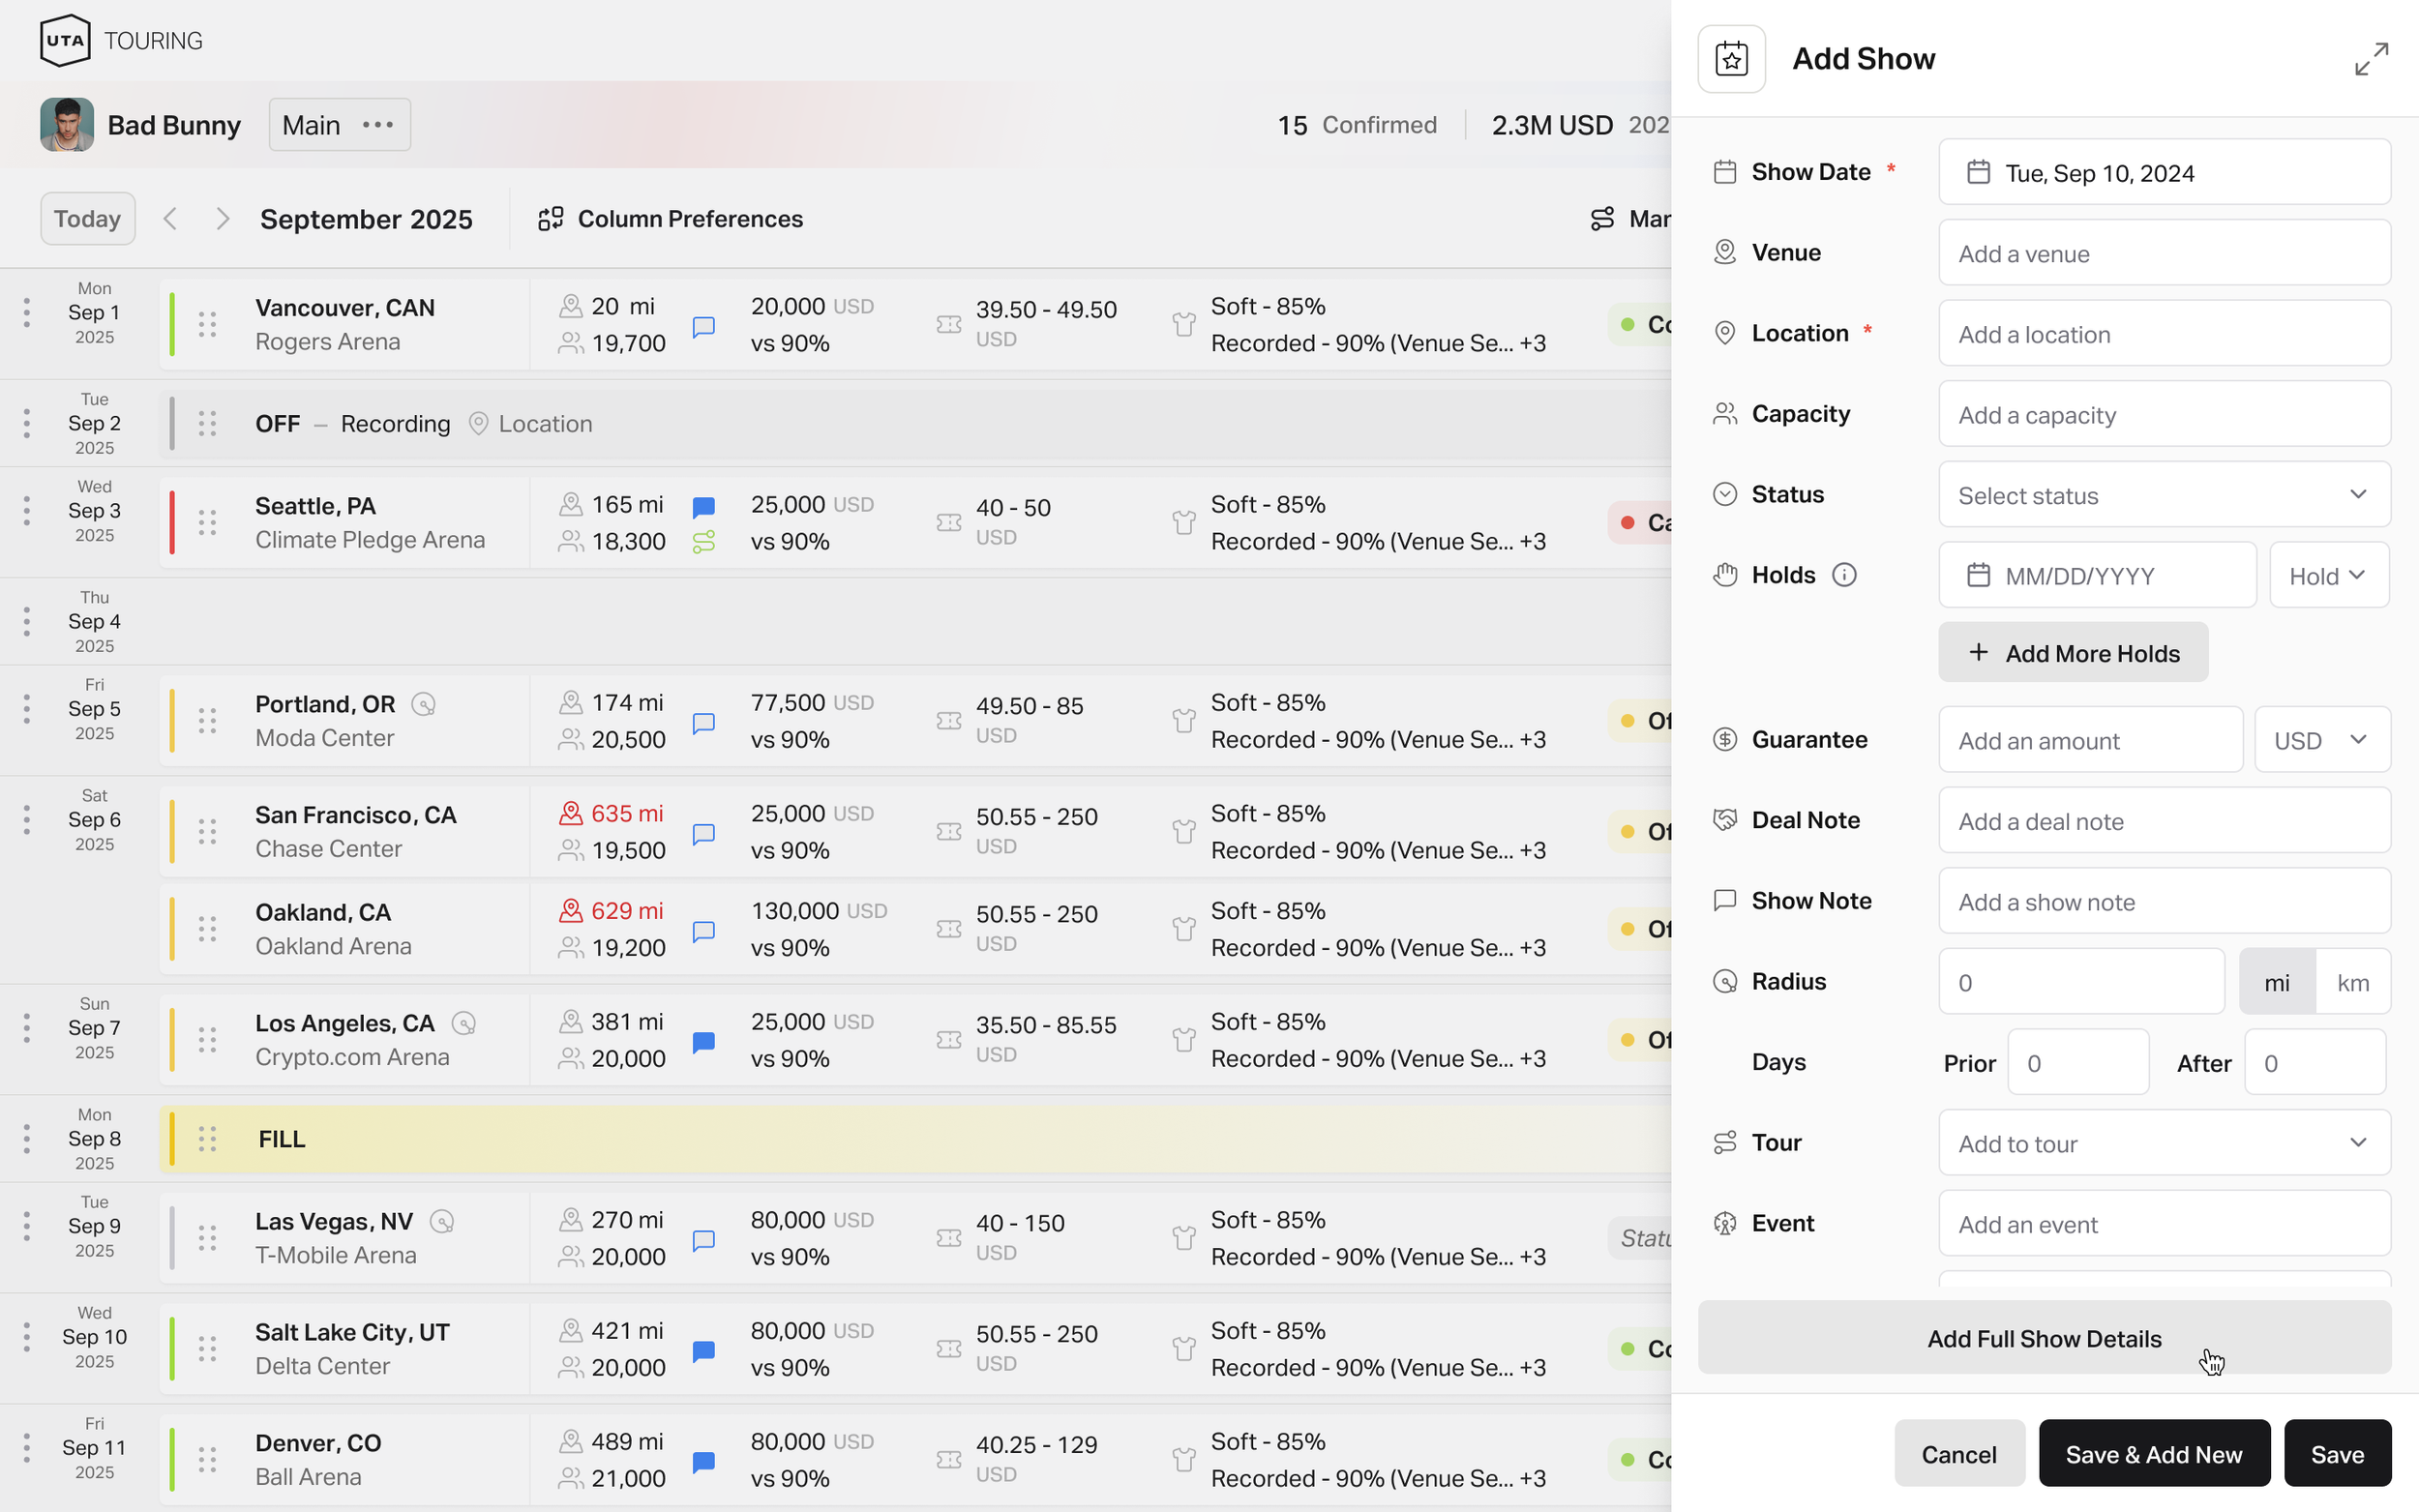Click the Column Preferences icon

(552, 218)
